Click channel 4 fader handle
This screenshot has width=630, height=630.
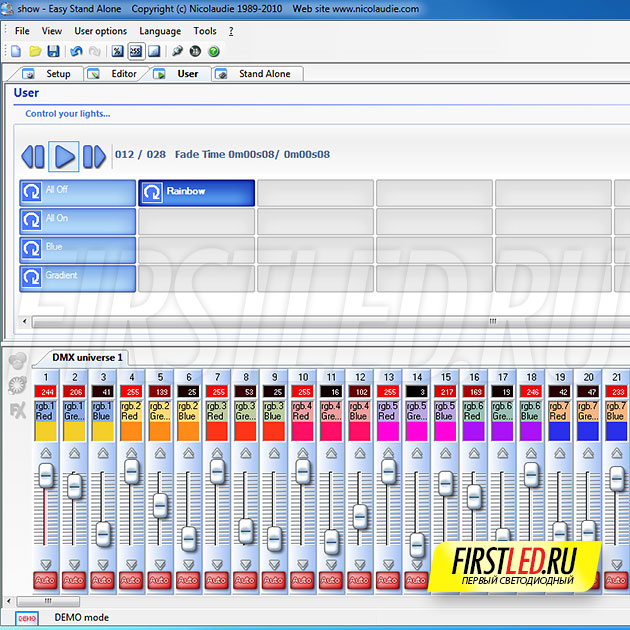tap(131, 472)
